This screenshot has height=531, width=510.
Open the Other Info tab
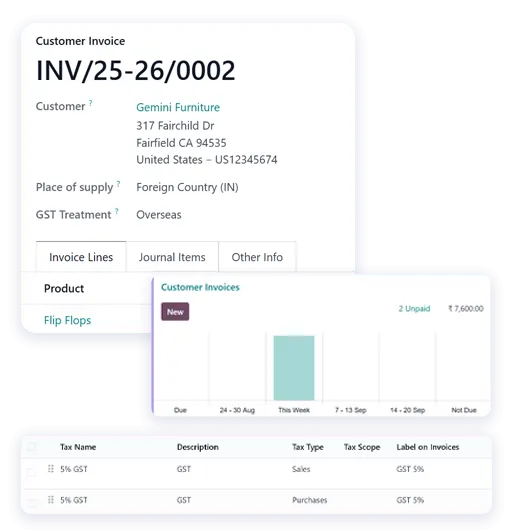[257, 257]
